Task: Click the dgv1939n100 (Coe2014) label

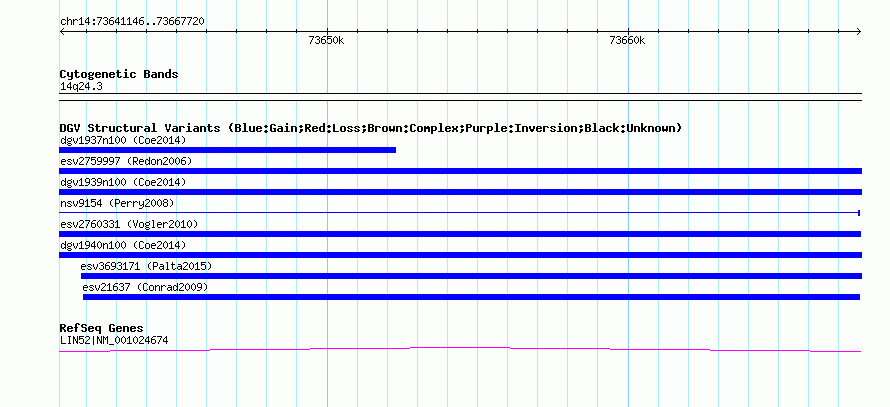Action: [123, 182]
